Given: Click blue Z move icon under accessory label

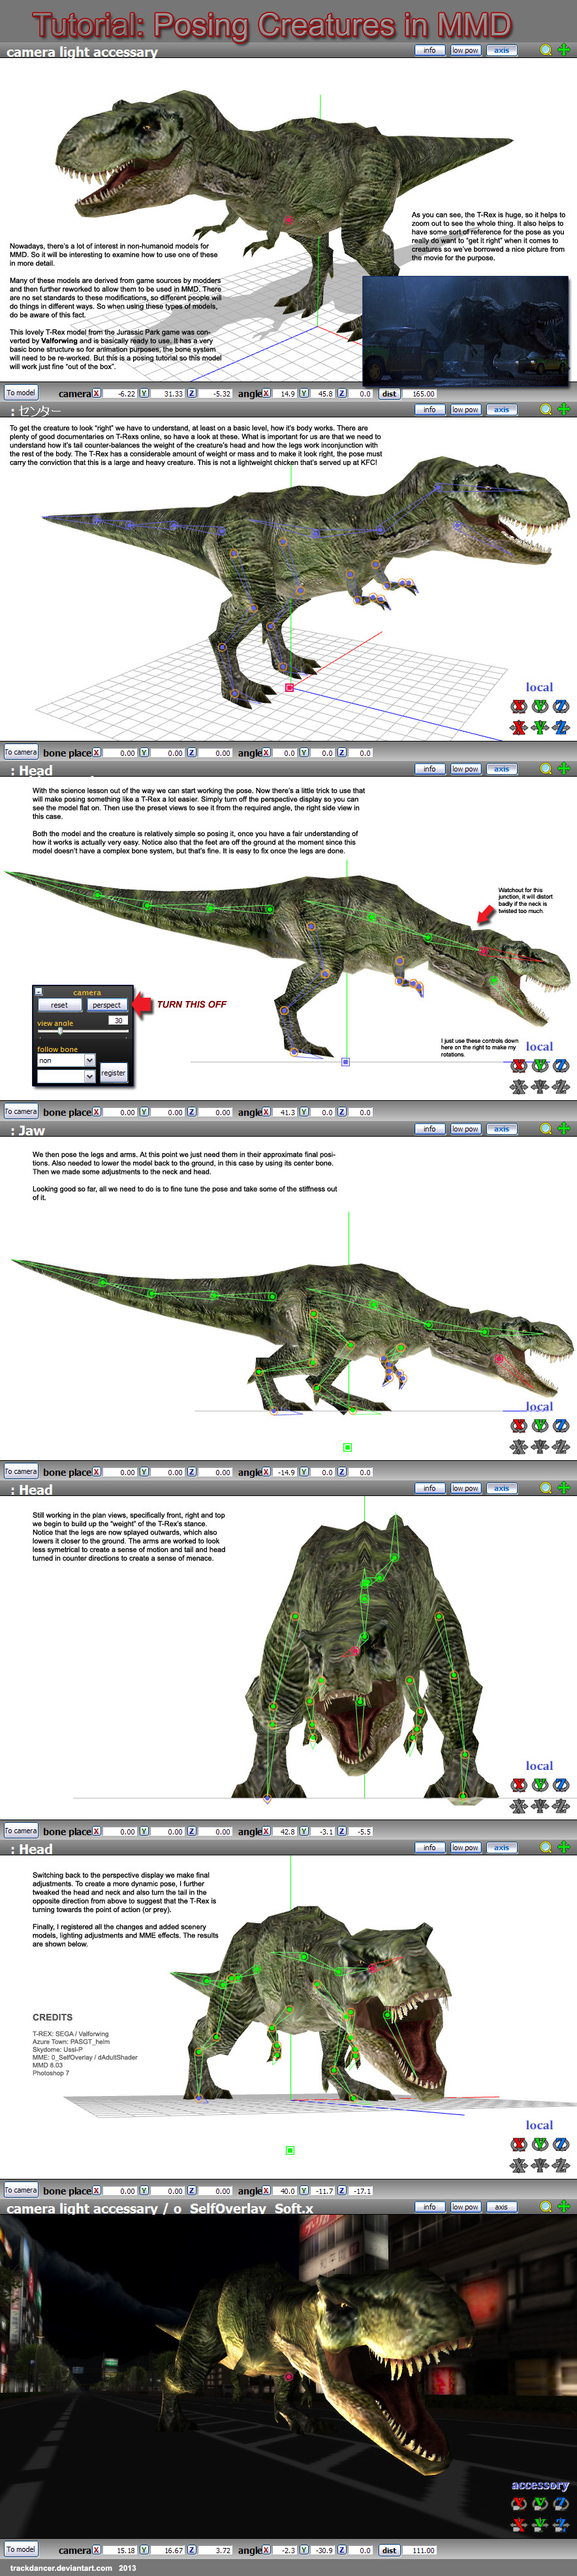Looking at the screenshot, I should 561,2525.
